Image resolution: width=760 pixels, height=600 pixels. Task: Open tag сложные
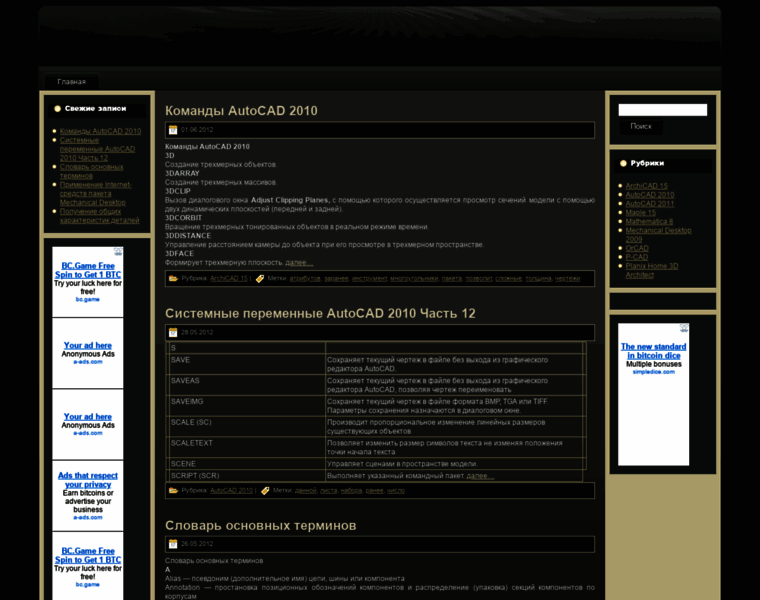(x=508, y=278)
